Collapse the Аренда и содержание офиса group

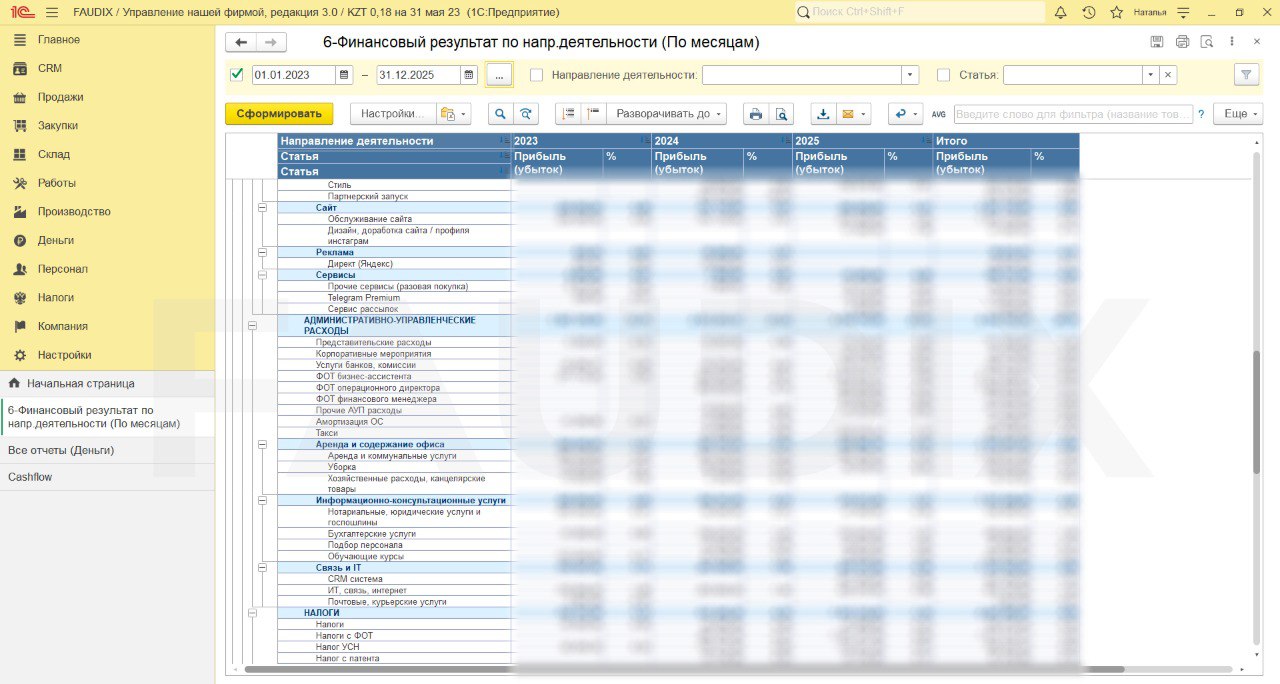point(263,444)
